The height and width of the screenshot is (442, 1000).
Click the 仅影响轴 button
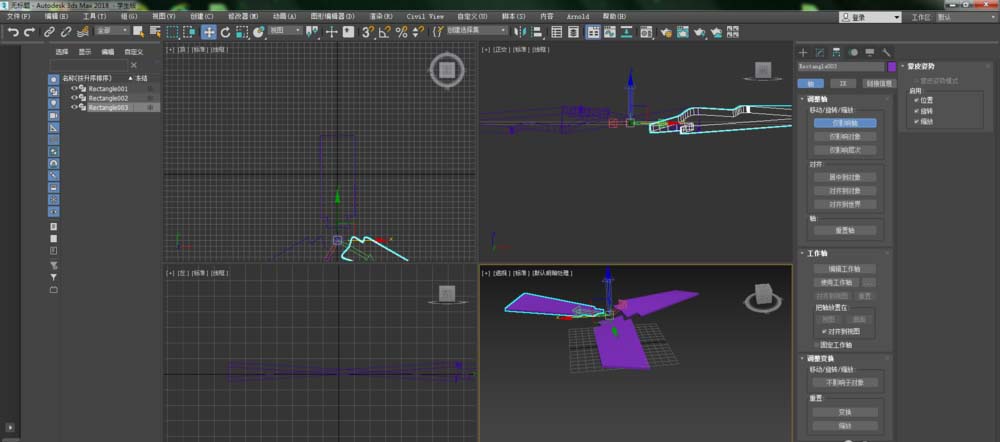(x=843, y=123)
